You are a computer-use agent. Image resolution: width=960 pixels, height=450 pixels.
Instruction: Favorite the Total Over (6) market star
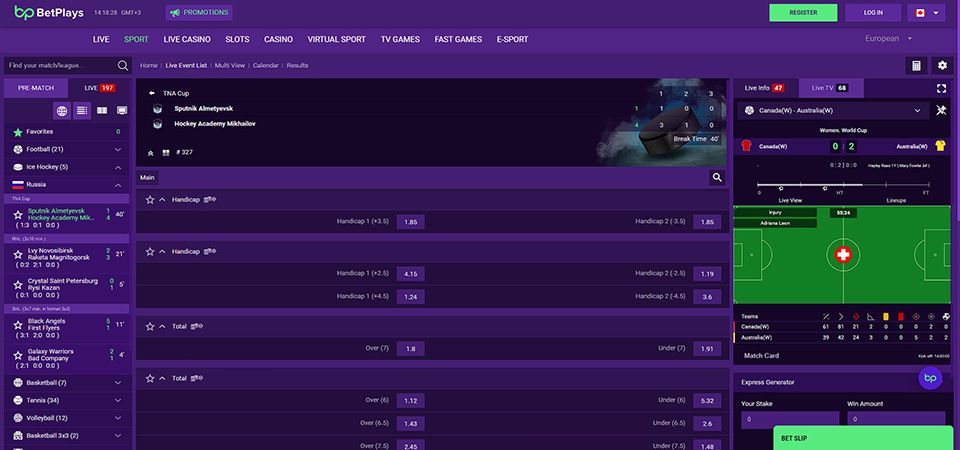coord(150,378)
